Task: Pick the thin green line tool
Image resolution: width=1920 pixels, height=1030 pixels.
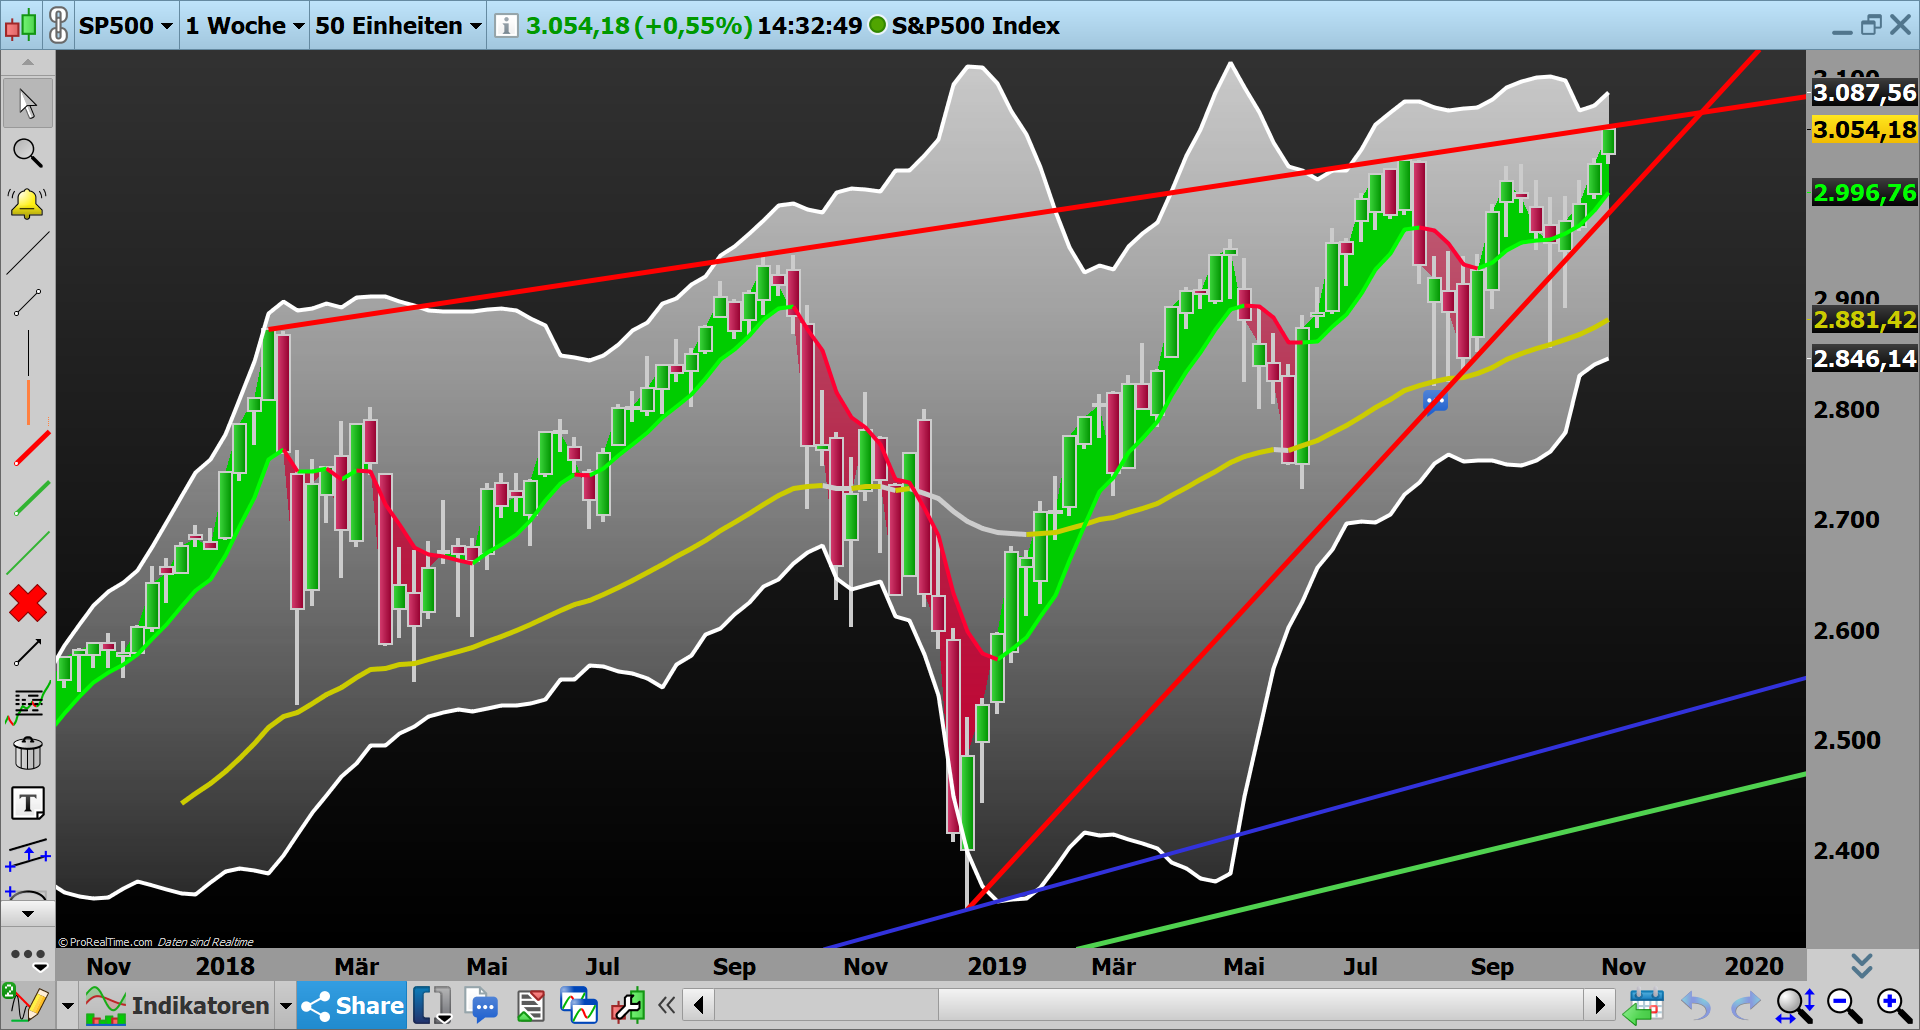Action: (x=28, y=553)
